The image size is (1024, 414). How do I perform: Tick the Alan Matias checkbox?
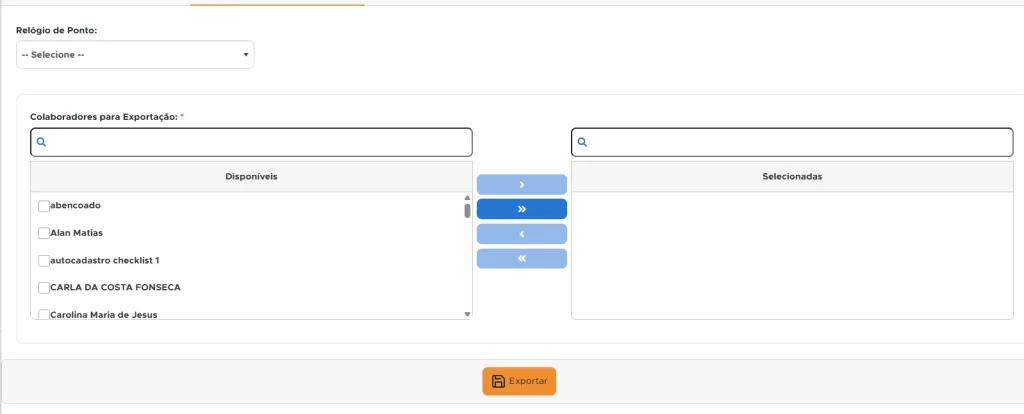(x=44, y=233)
